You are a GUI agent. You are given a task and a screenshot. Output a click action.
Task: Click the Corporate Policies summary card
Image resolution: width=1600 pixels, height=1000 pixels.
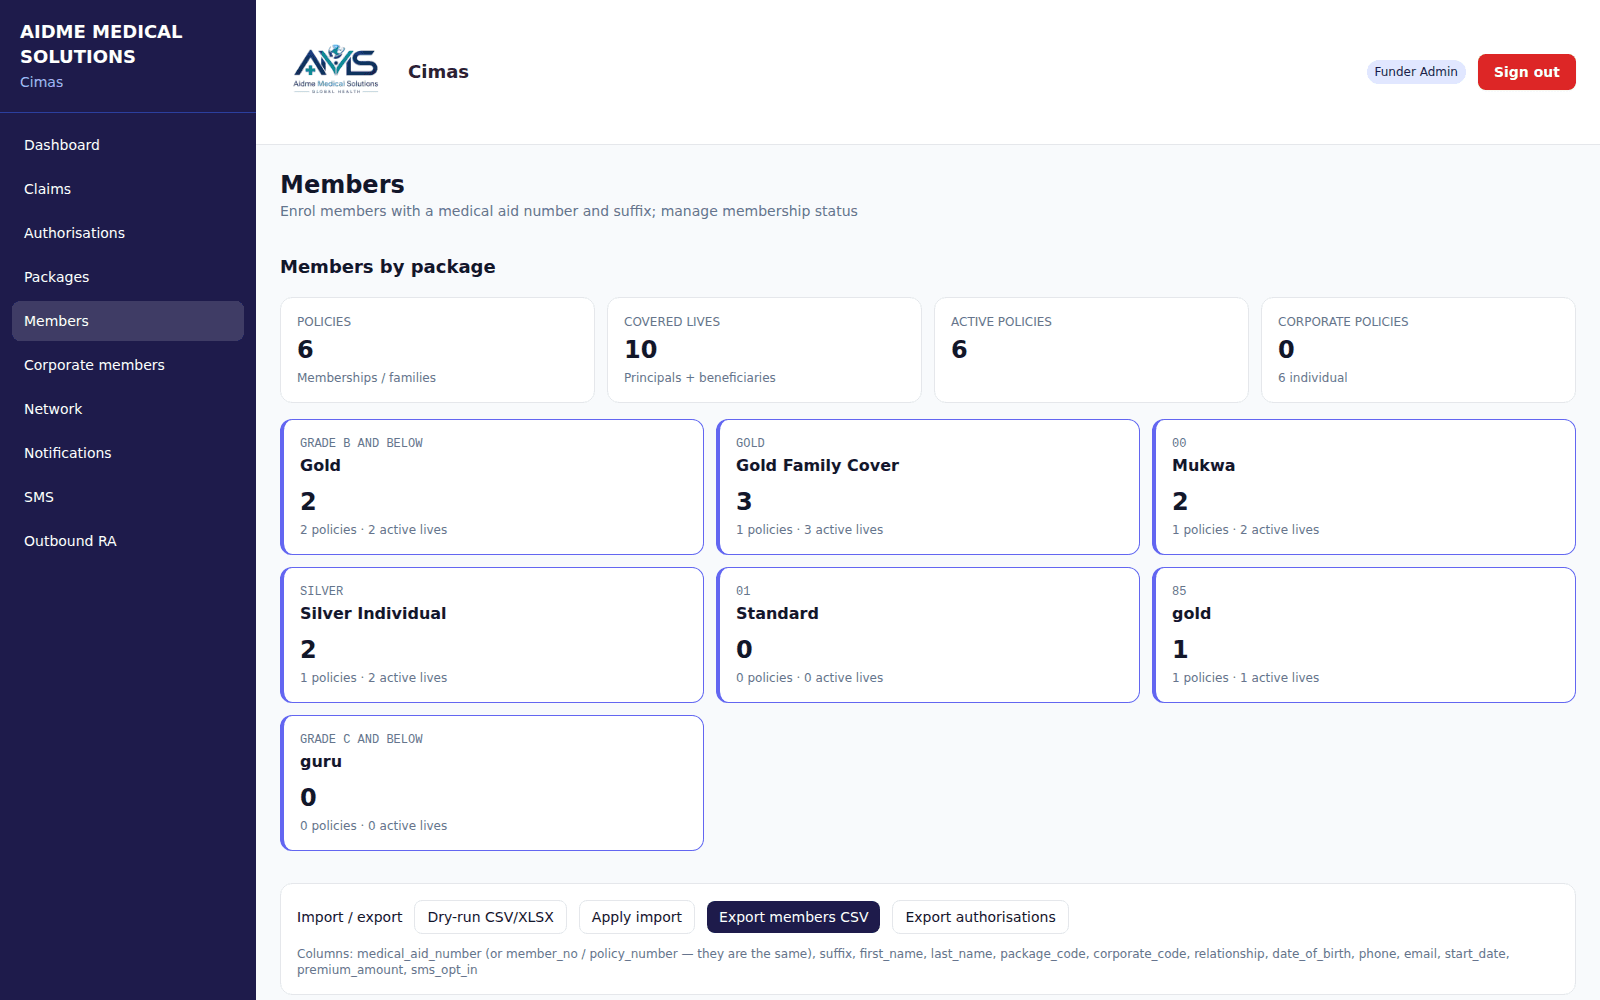coord(1418,350)
